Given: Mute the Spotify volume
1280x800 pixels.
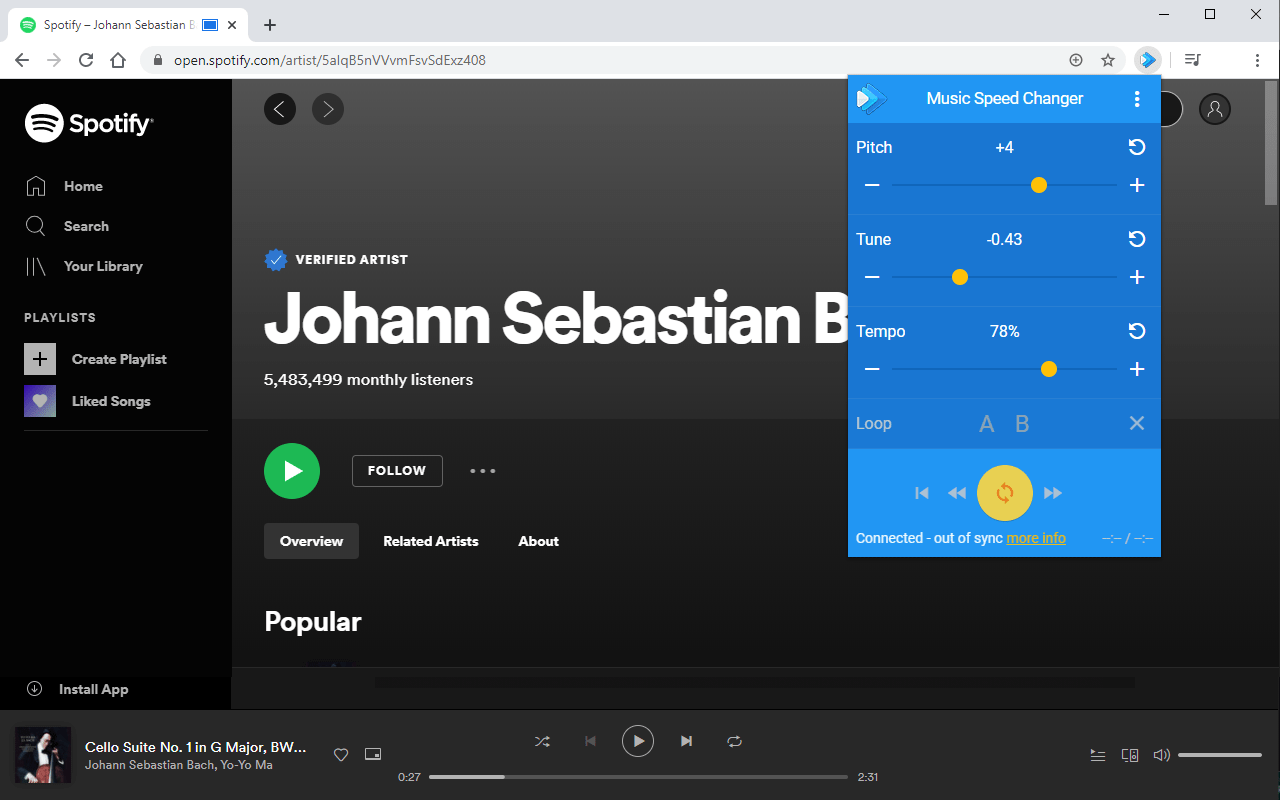Looking at the screenshot, I should point(1161,755).
